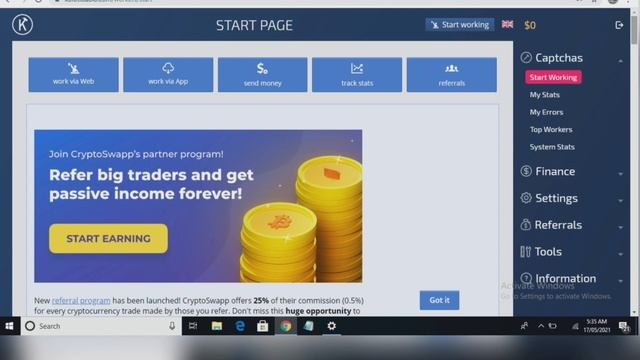Viewport: 640px width, 360px height.
Task: Click the Kolotibablo logo icon
Action: pos(22,24)
